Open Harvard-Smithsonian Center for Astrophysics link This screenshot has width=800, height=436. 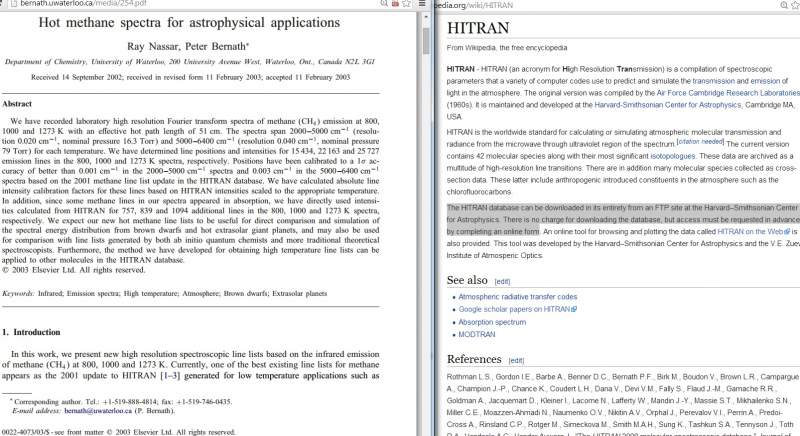[667, 105]
